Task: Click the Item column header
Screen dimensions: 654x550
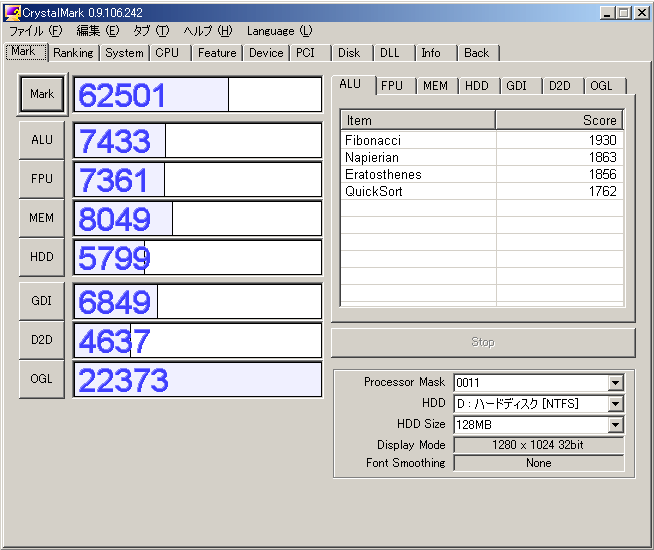Action: point(418,121)
